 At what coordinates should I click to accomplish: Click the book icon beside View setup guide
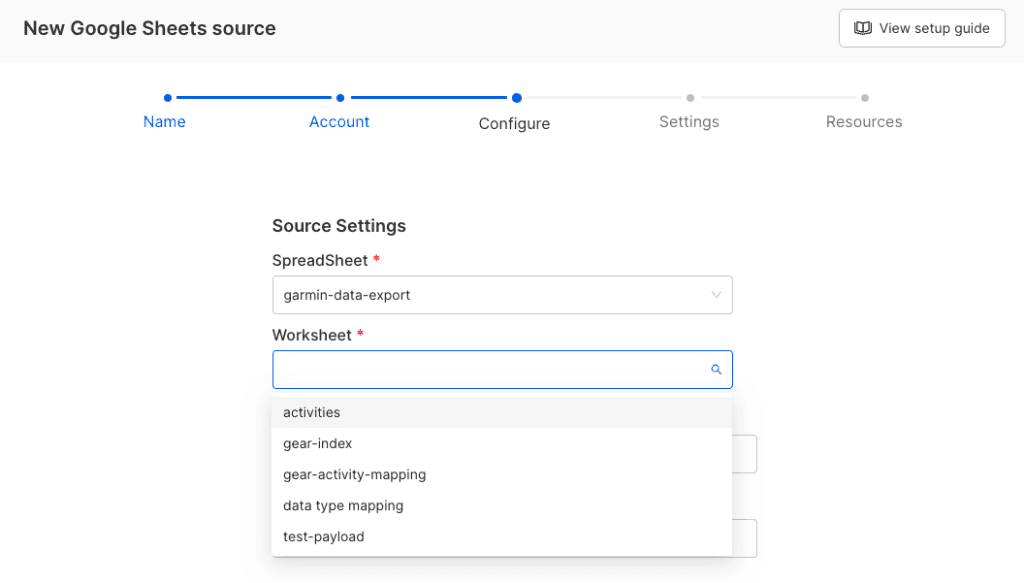tap(862, 28)
